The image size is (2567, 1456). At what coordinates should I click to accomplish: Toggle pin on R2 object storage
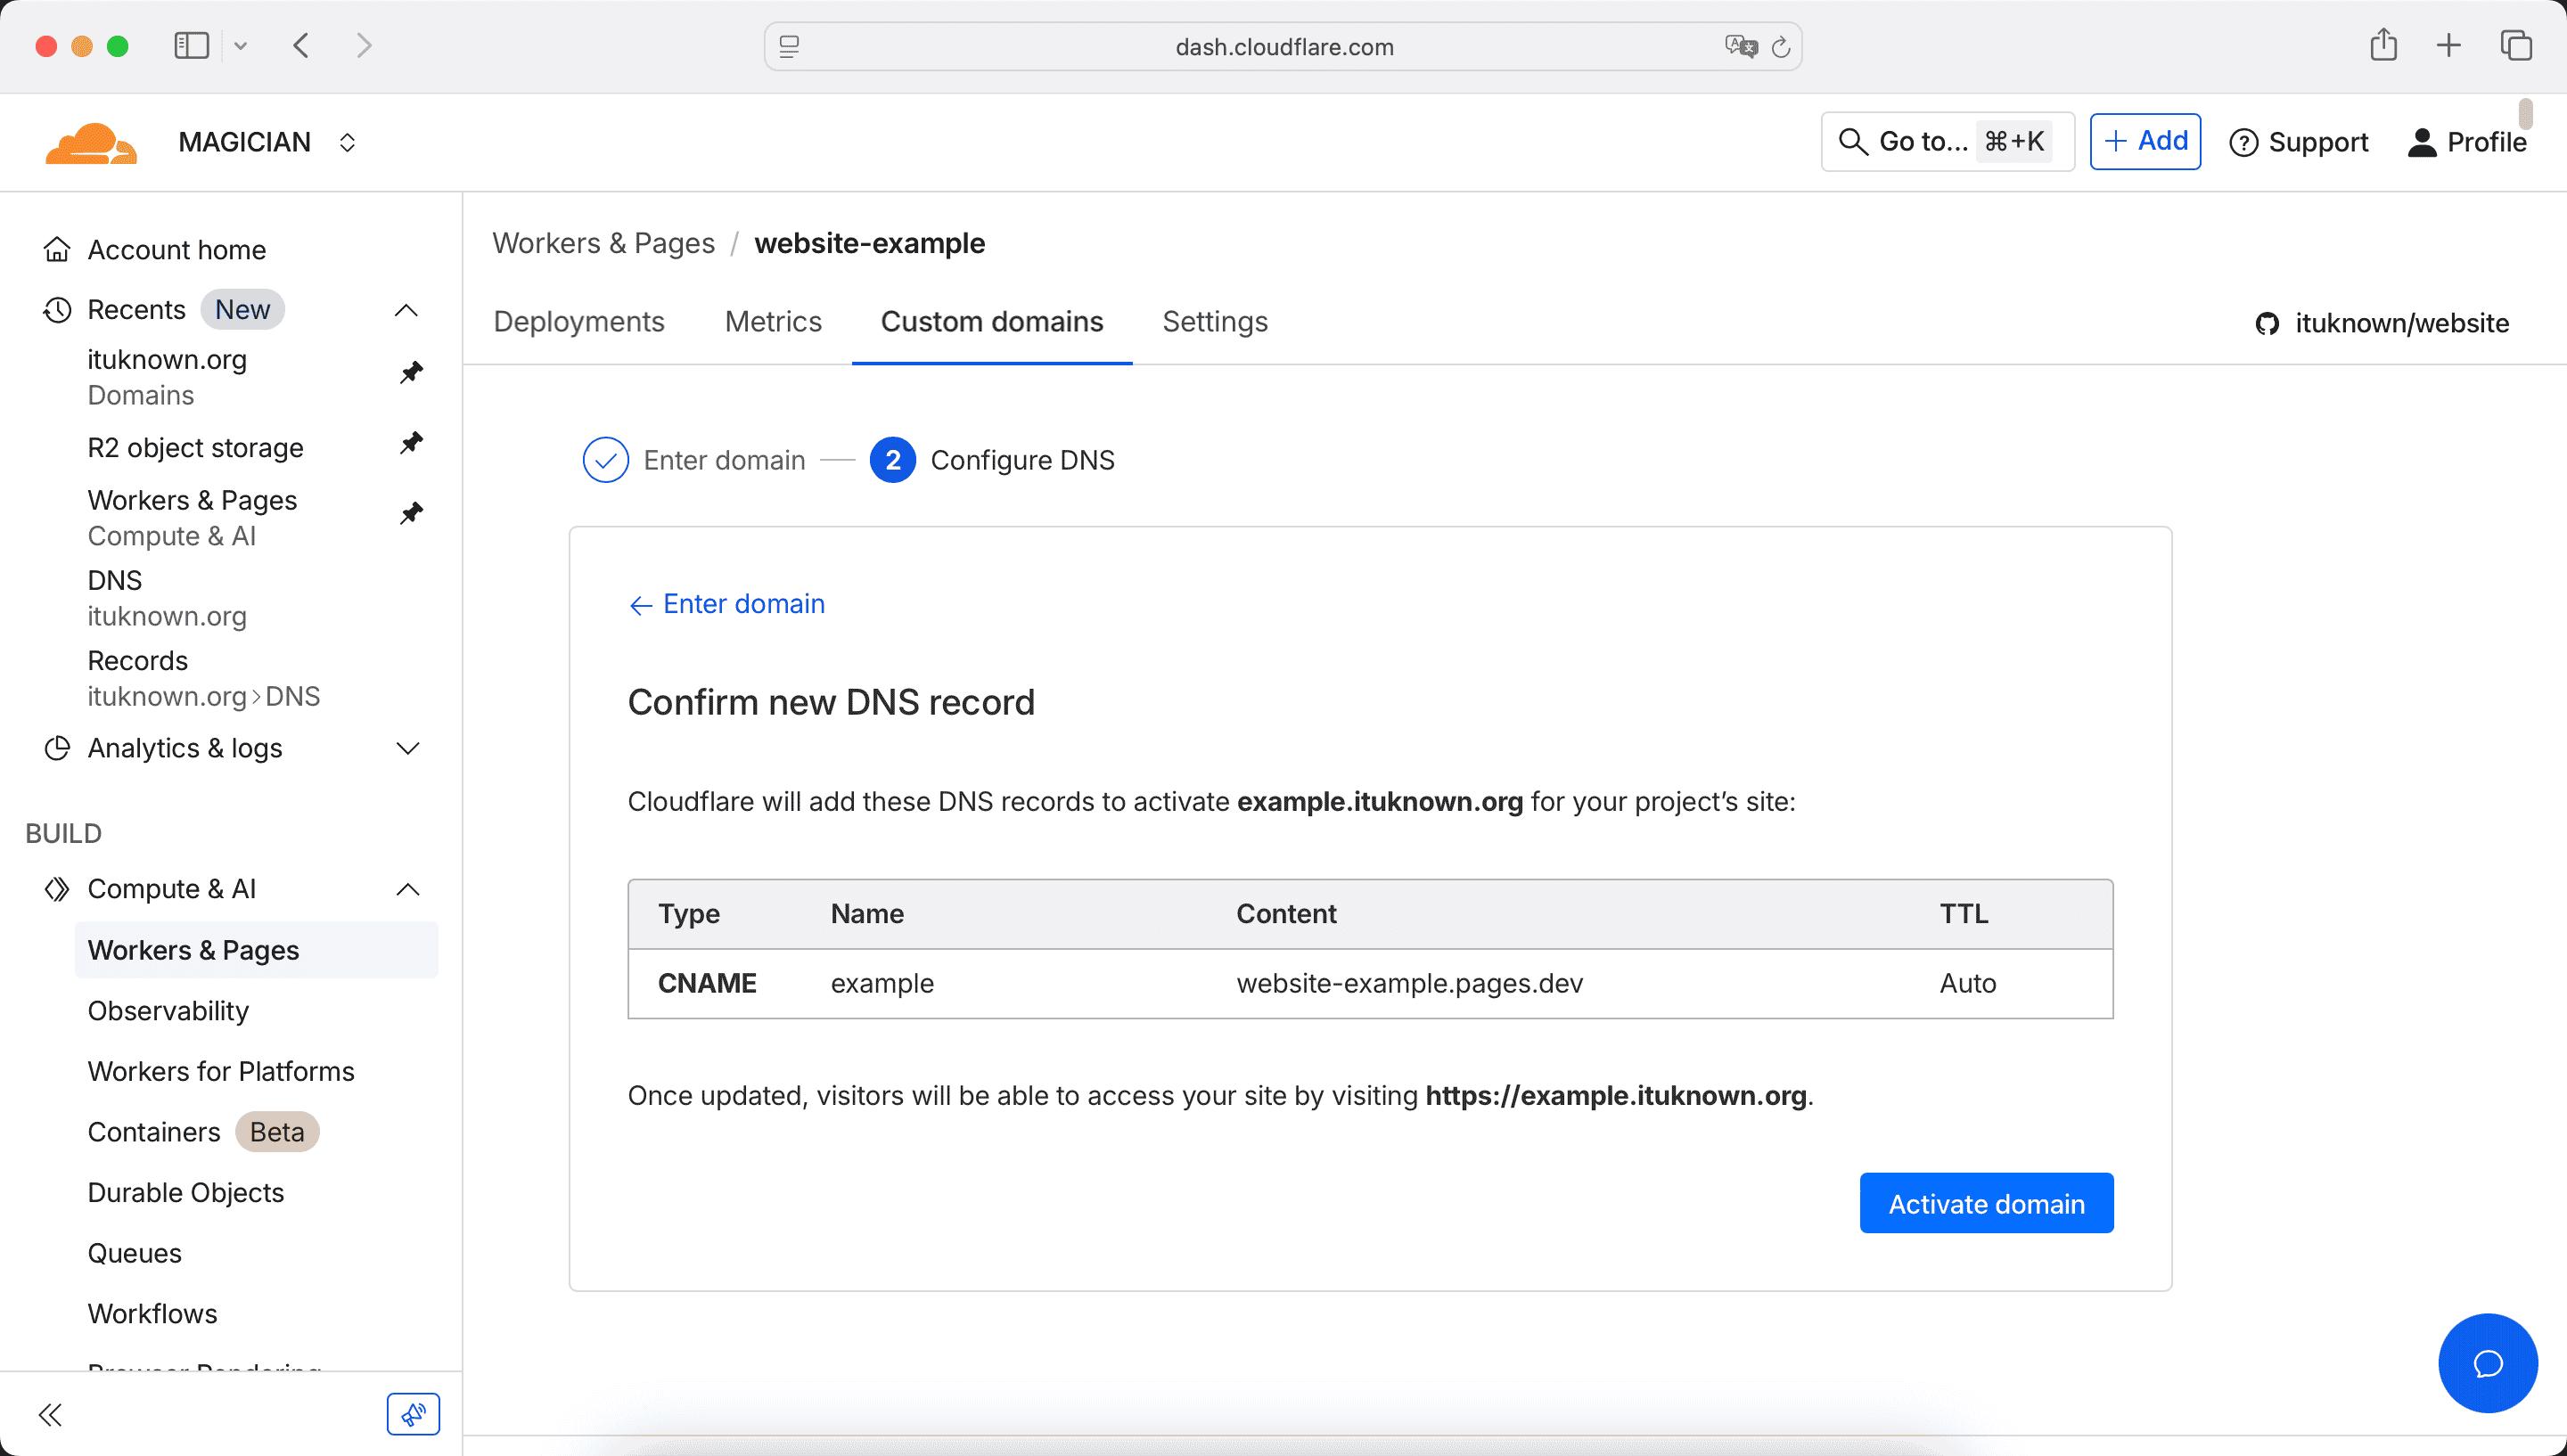click(411, 443)
